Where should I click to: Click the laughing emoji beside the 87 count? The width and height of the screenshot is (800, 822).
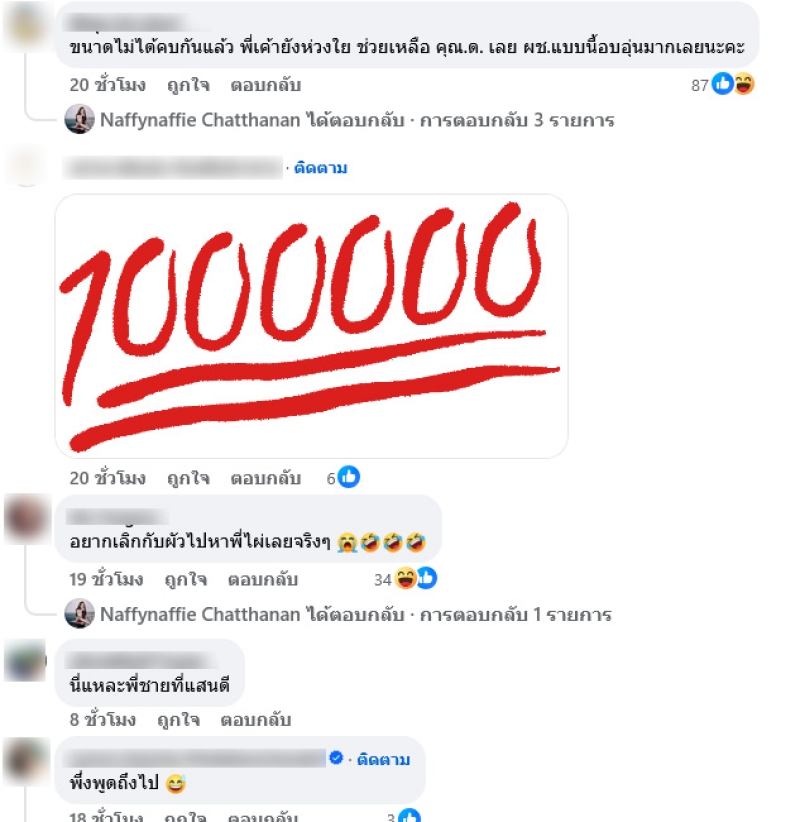pyautogui.click(x=743, y=84)
